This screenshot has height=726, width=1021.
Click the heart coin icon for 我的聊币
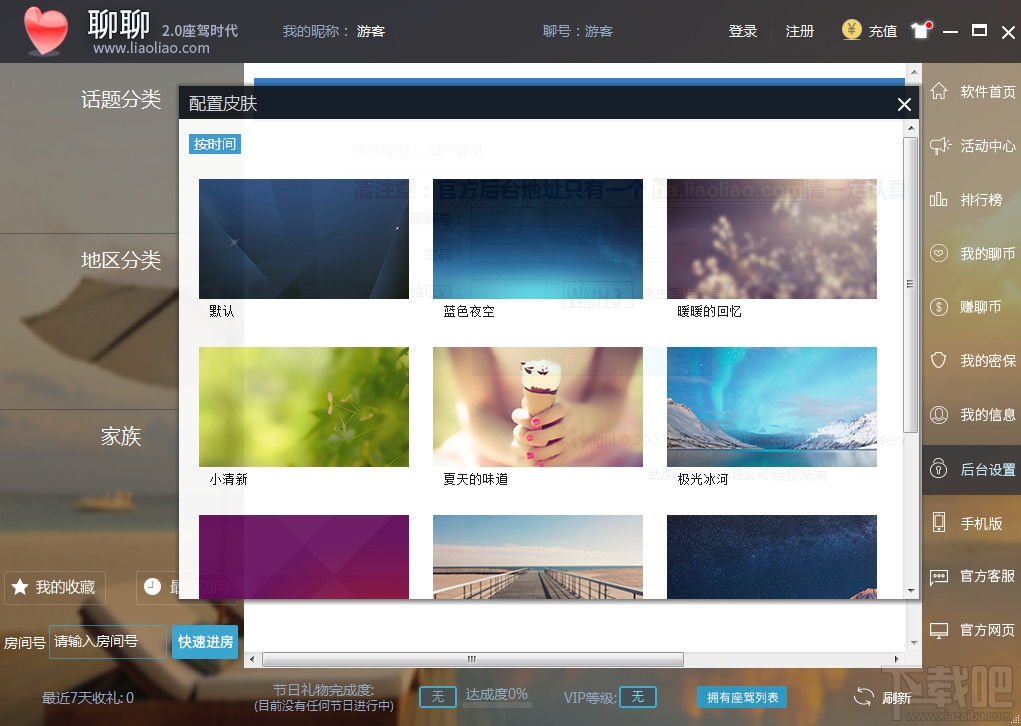[938, 253]
